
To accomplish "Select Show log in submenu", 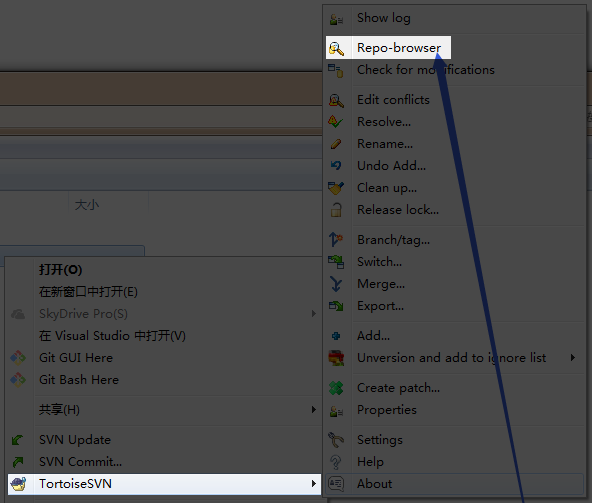I will point(384,18).
